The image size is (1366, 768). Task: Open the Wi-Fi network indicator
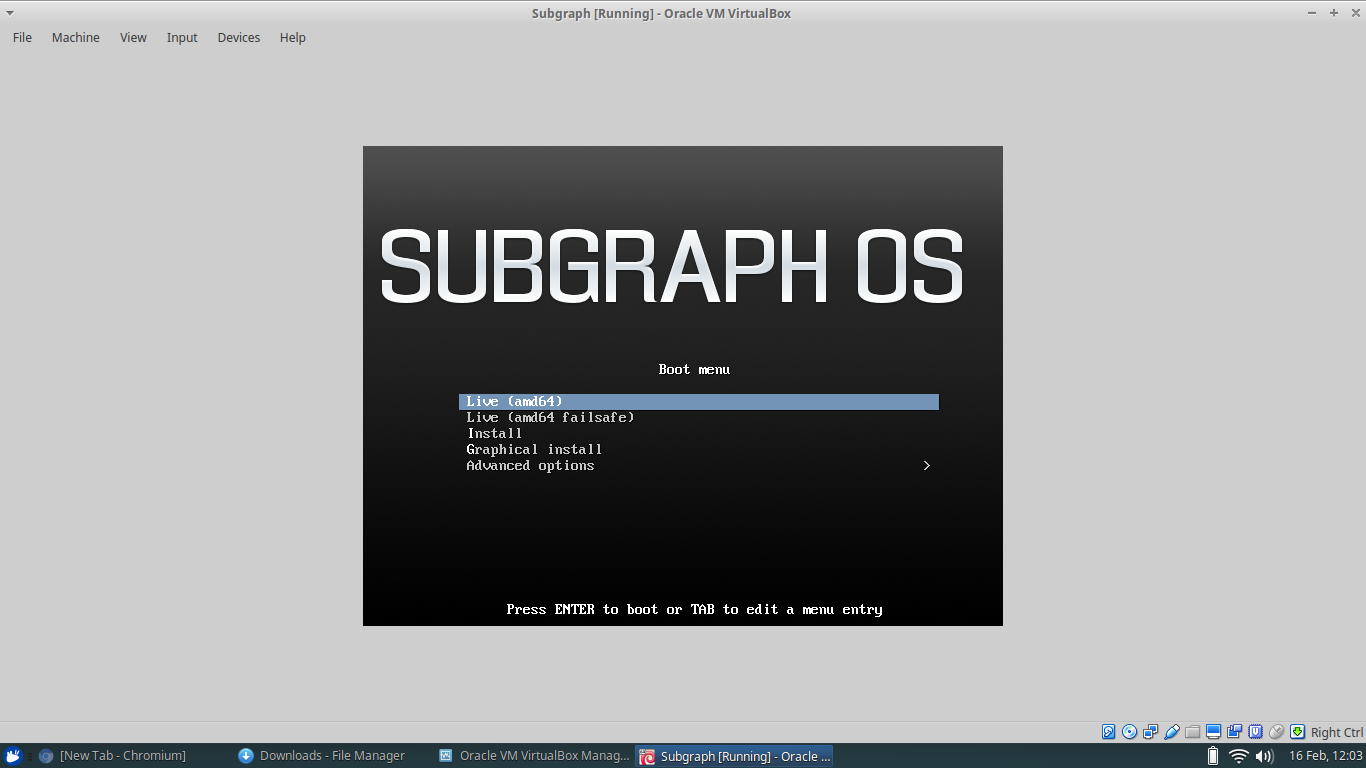tap(1239, 756)
